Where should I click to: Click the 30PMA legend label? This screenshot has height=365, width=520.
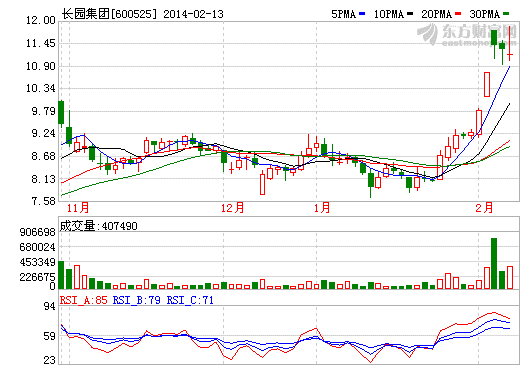coord(484,14)
